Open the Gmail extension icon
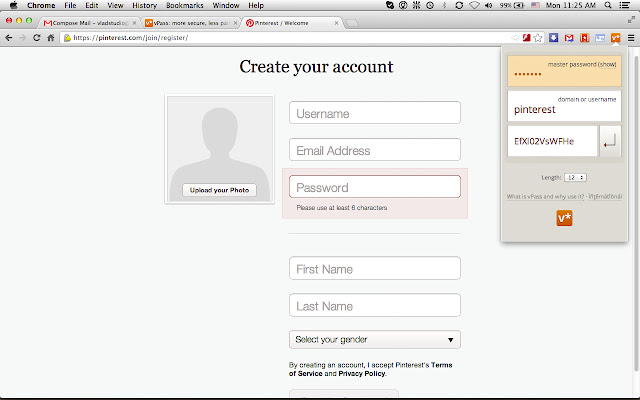Screen dimensions: 640x400 [x=569, y=38]
